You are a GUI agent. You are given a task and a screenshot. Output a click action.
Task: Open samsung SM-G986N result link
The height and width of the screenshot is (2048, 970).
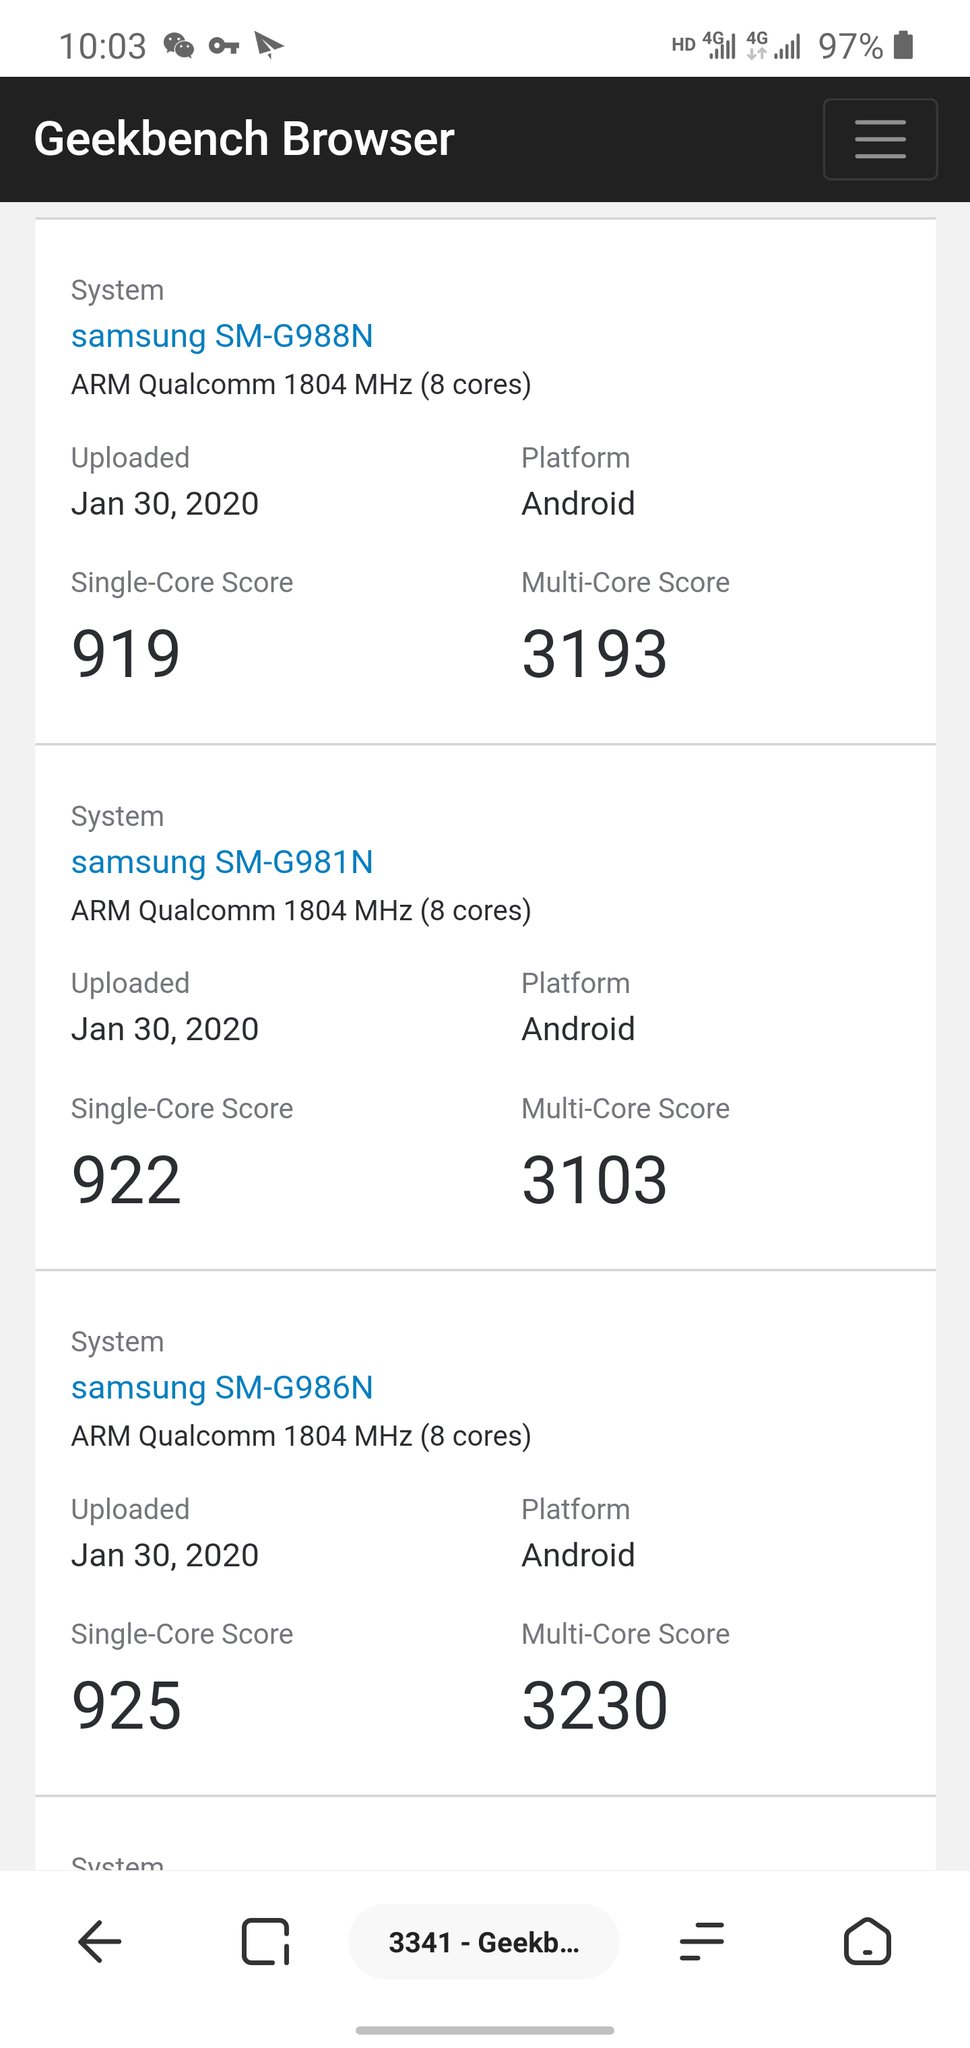pos(222,1388)
